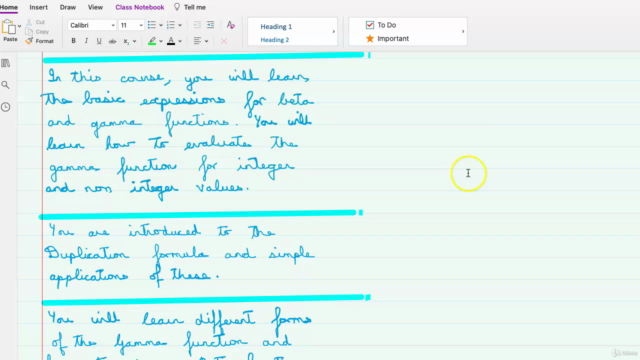Clear all text formatting

(x=231, y=25)
